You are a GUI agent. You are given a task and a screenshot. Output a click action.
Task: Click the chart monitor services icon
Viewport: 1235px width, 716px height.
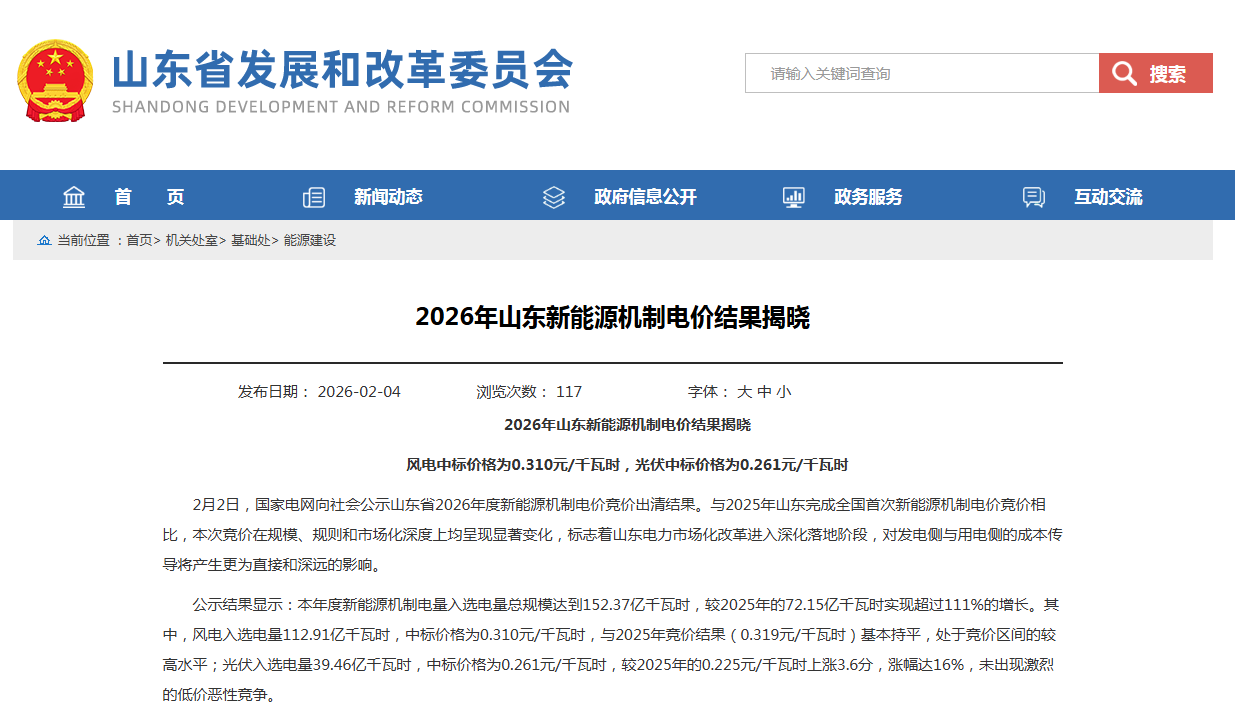(x=794, y=197)
